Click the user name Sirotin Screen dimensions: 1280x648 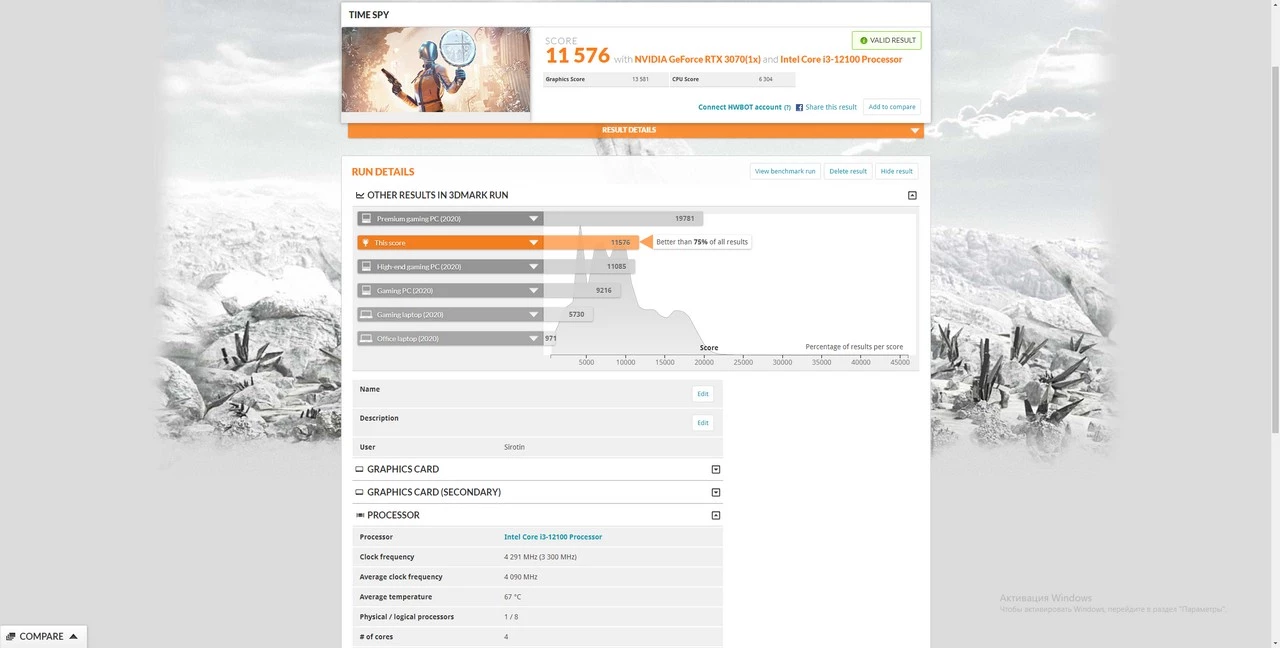click(514, 447)
